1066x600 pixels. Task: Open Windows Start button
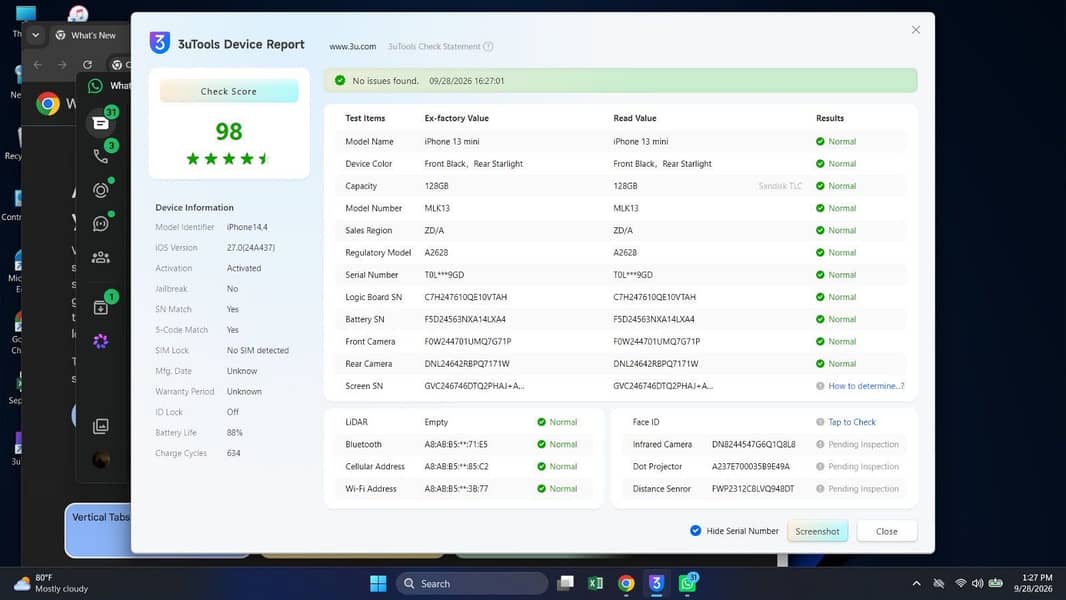pos(378,583)
